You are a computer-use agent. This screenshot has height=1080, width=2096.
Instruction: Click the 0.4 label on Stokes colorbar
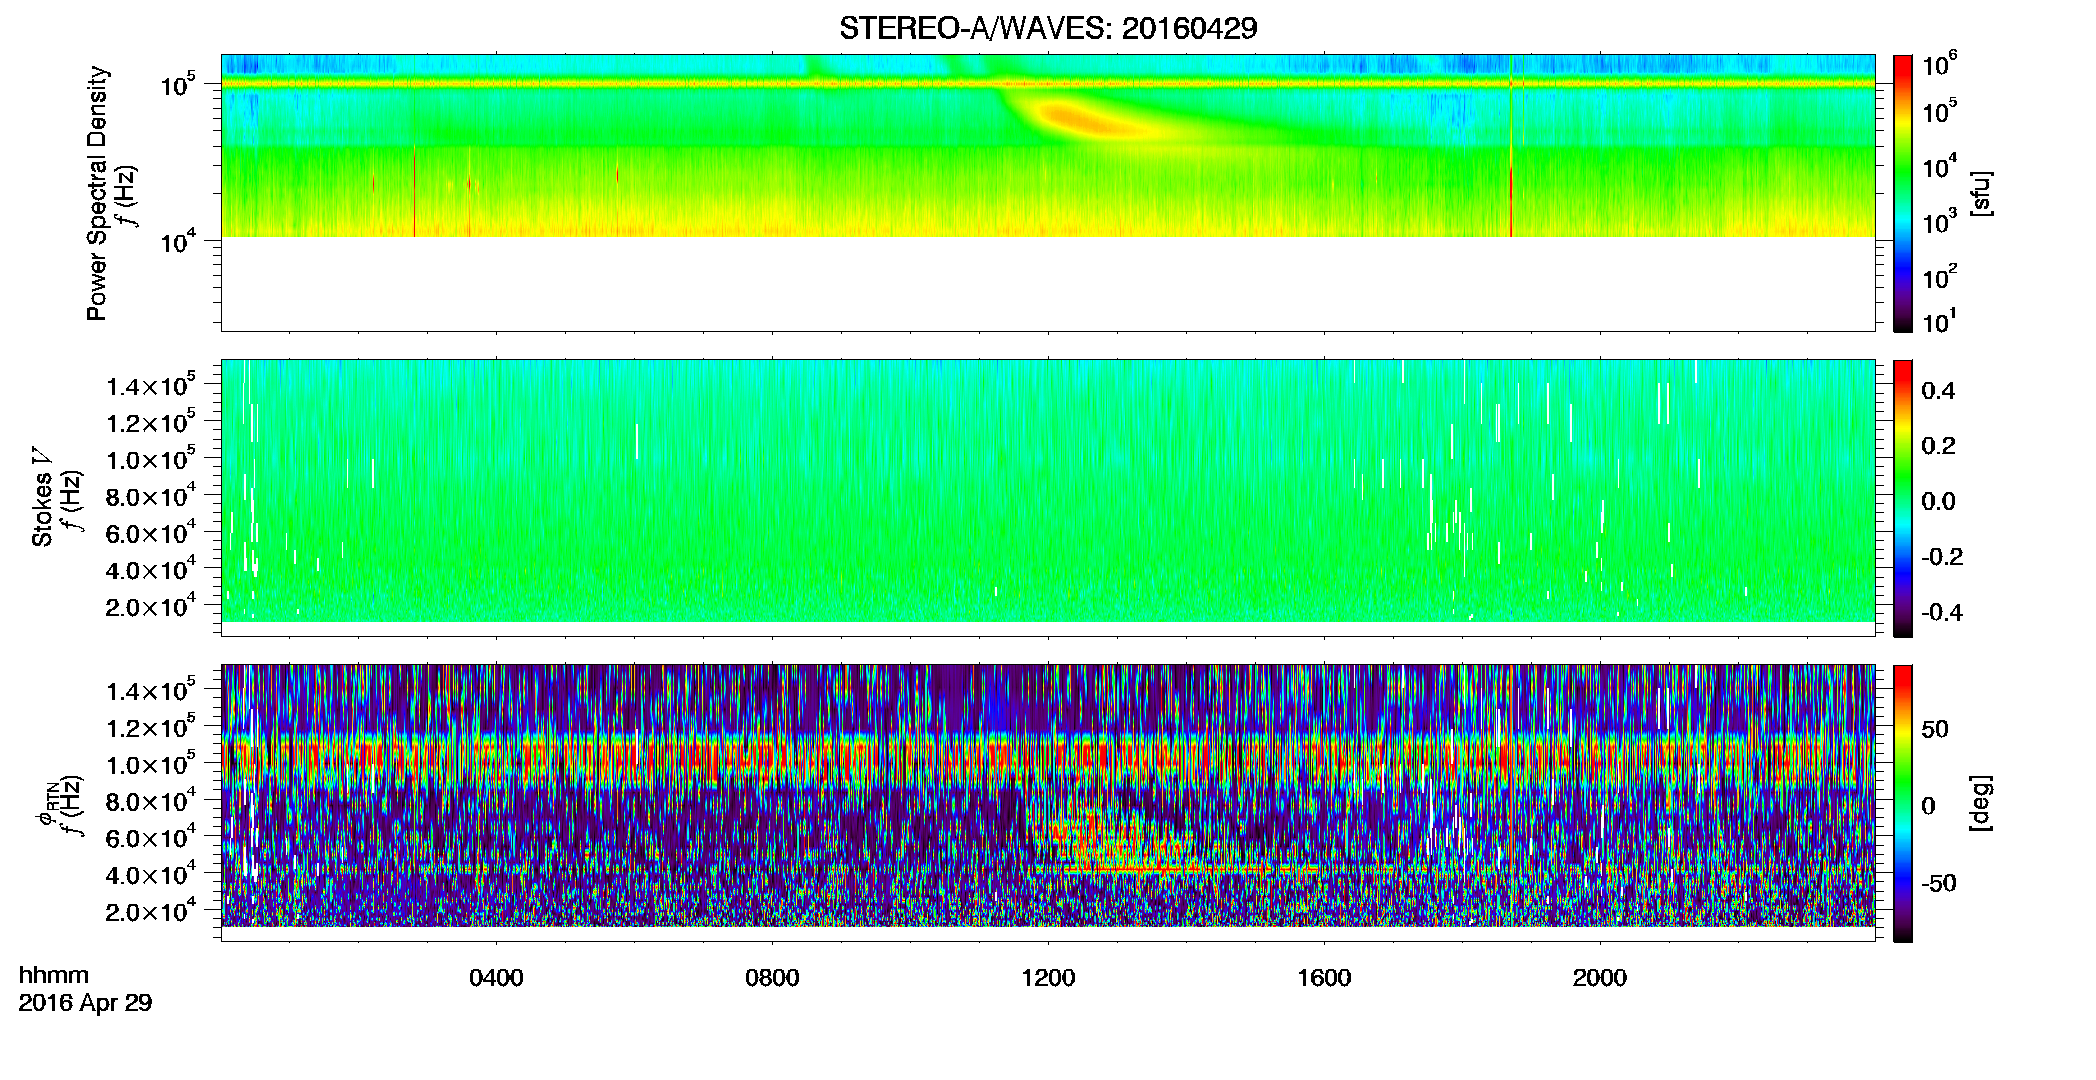click(x=1937, y=391)
